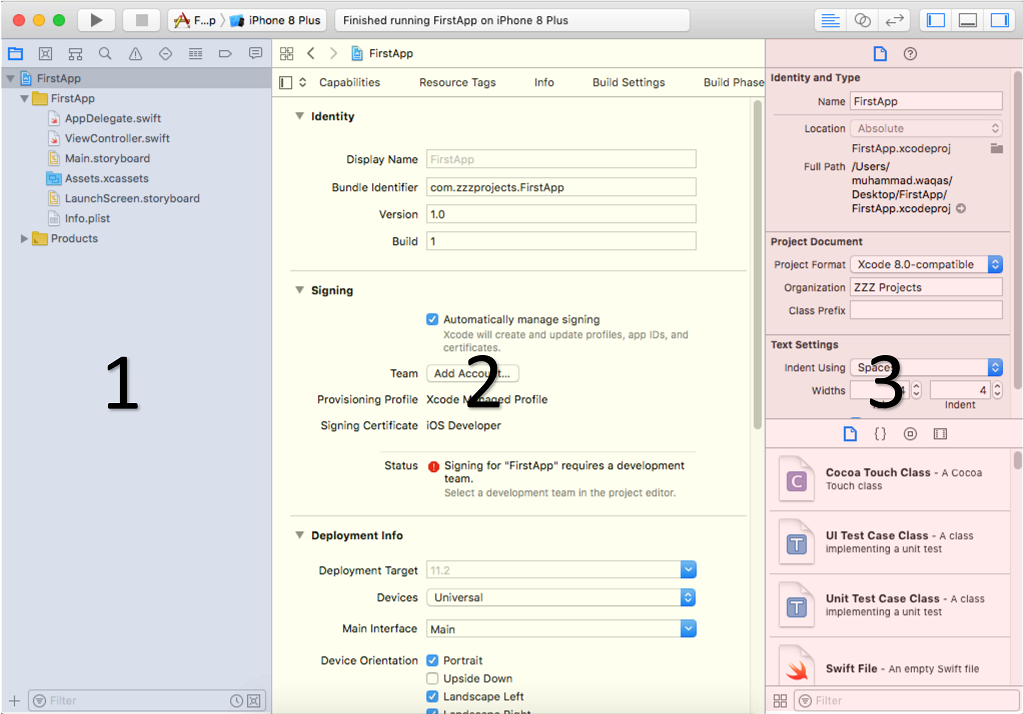Show only recent files filter
1023x714 pixels.
tap(236, 701)
